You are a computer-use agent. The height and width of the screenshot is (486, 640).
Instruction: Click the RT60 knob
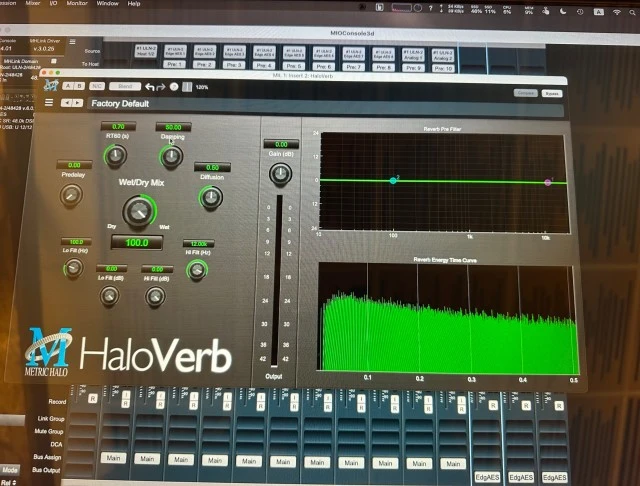[x=116, y=155]
